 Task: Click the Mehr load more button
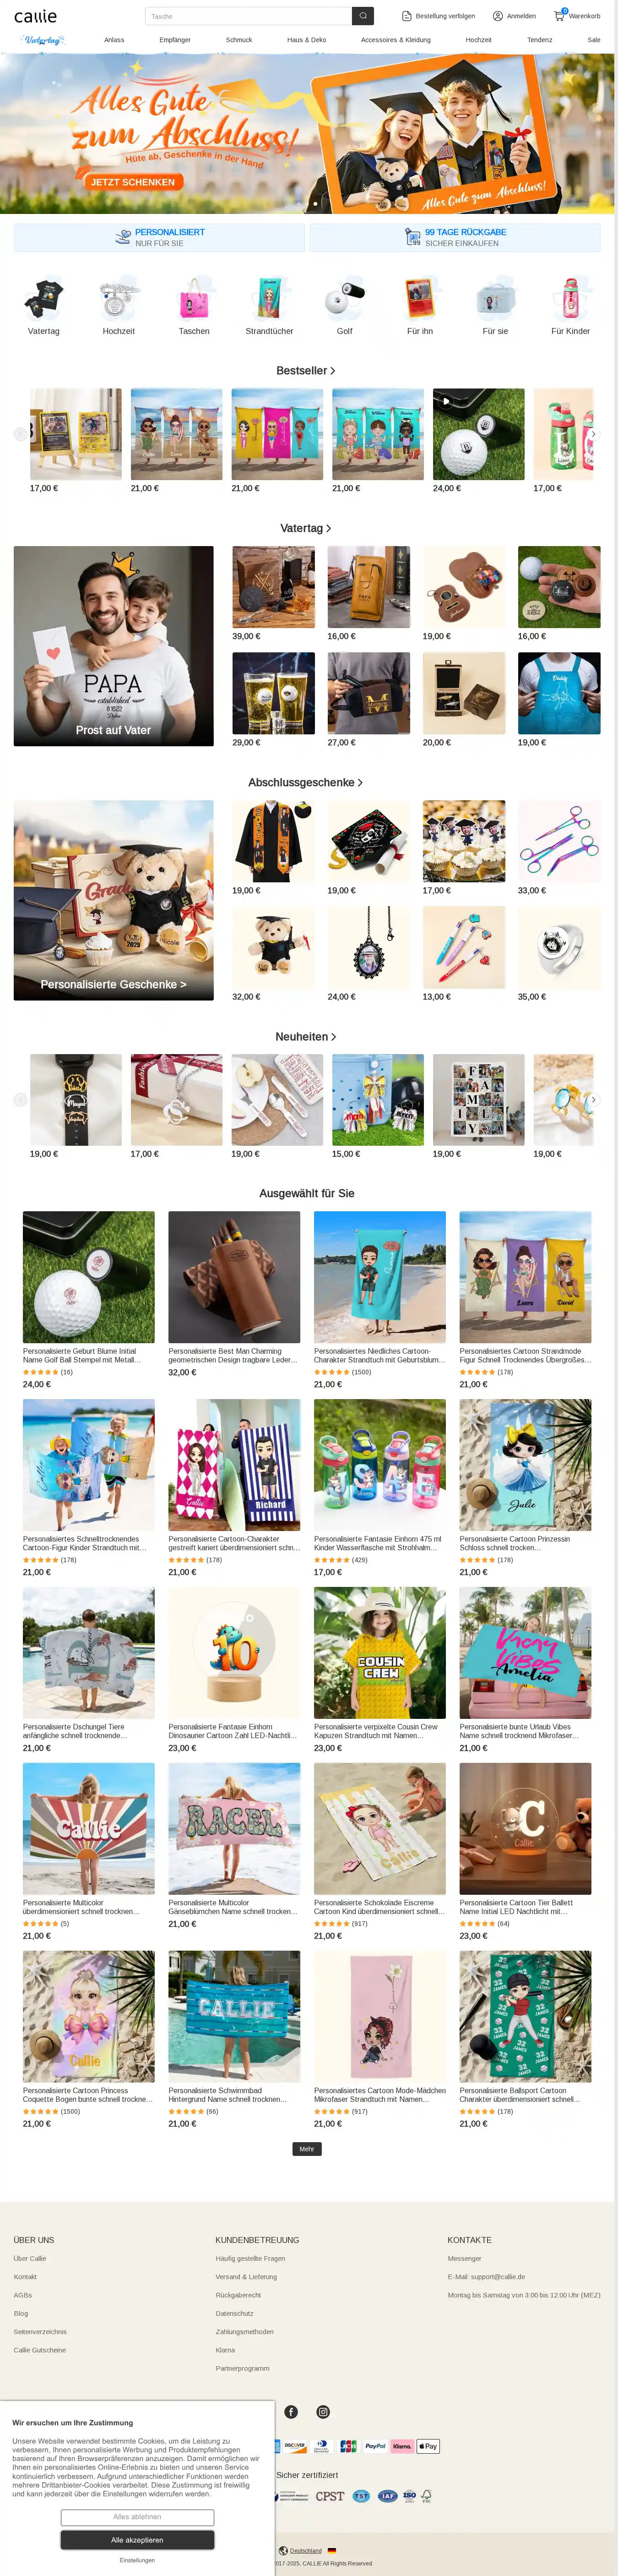point(307,2148)
